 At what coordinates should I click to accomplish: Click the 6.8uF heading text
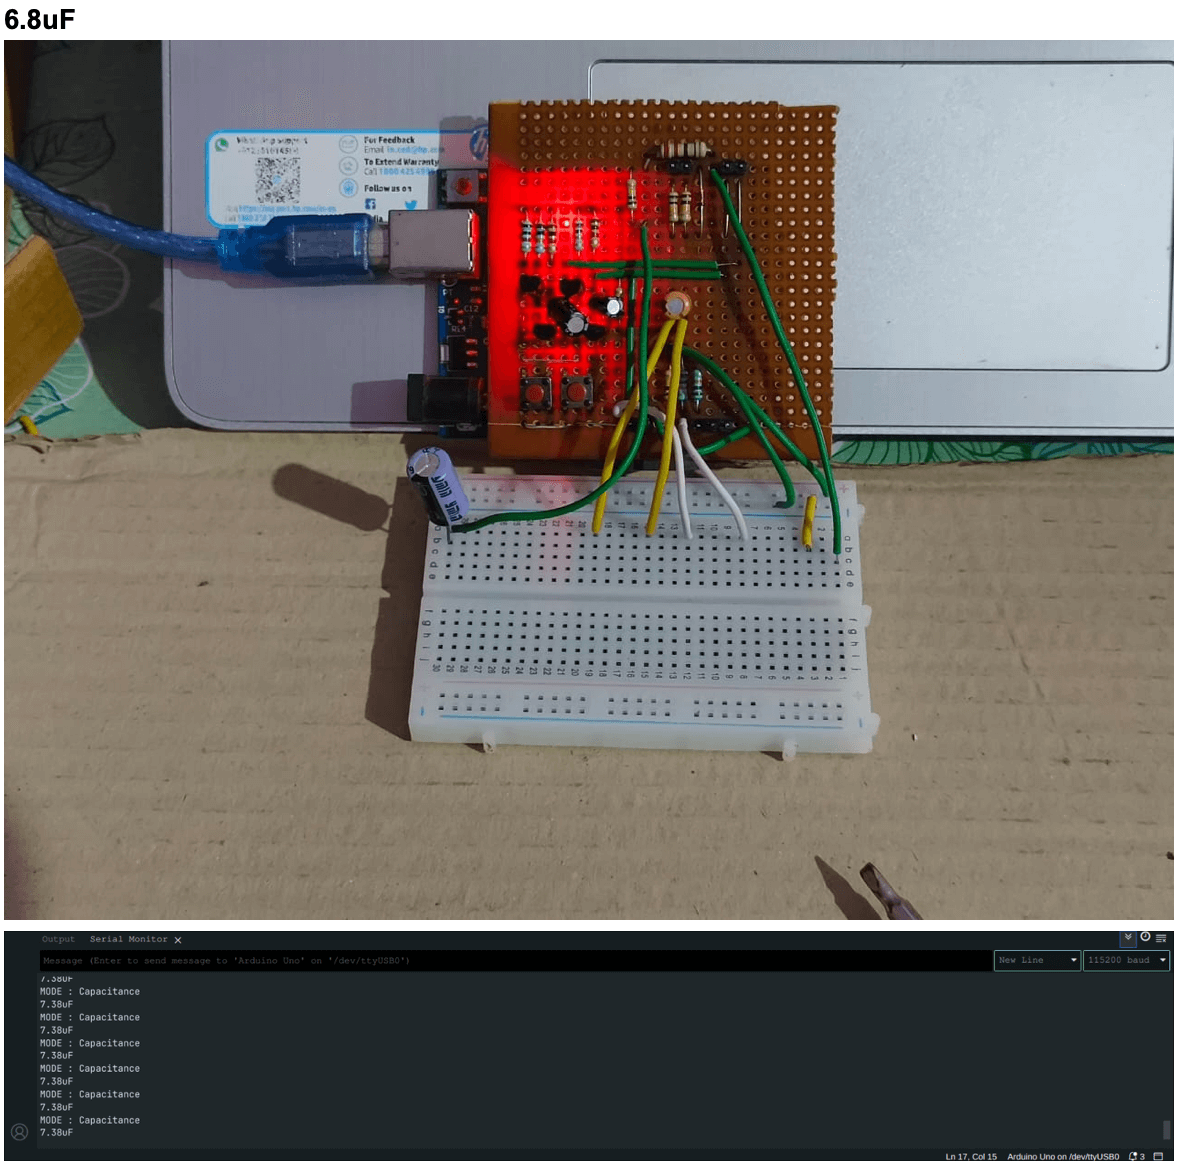[40, 19]
